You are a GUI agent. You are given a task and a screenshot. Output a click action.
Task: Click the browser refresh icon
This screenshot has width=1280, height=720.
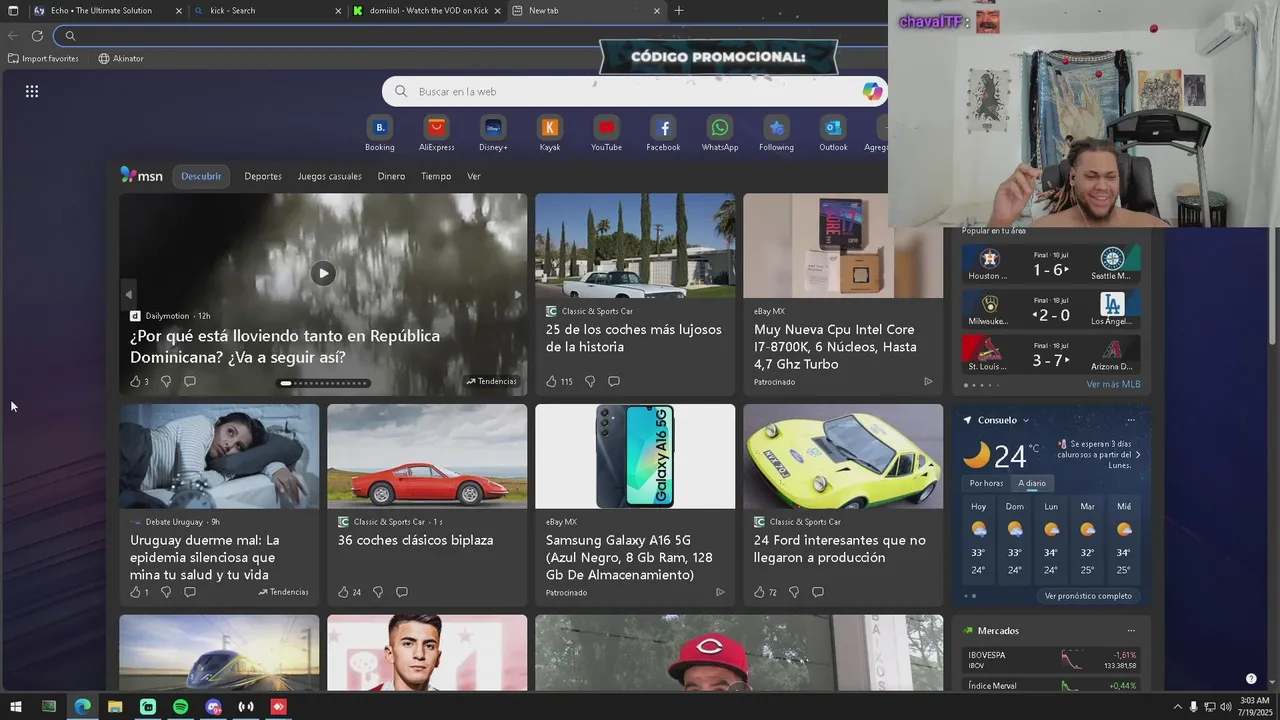click(37, 36)
